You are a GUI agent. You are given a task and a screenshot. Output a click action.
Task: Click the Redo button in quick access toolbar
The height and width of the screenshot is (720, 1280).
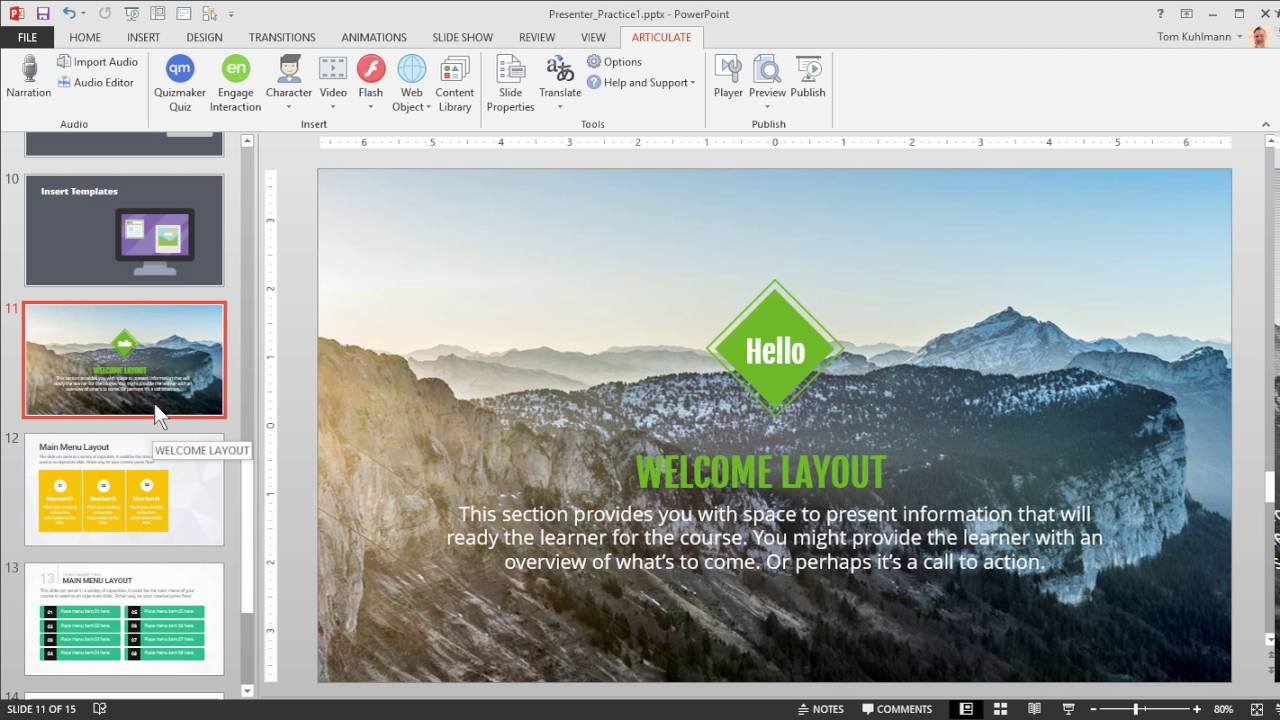pos(106,14)
